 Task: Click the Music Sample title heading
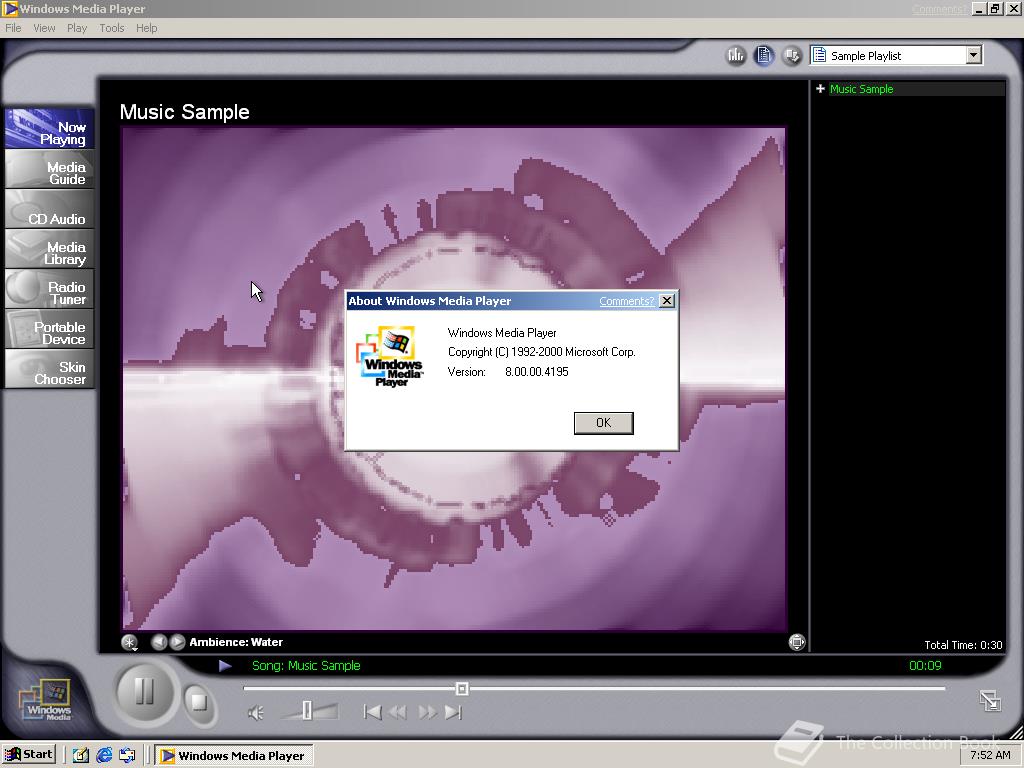point(185,112)
